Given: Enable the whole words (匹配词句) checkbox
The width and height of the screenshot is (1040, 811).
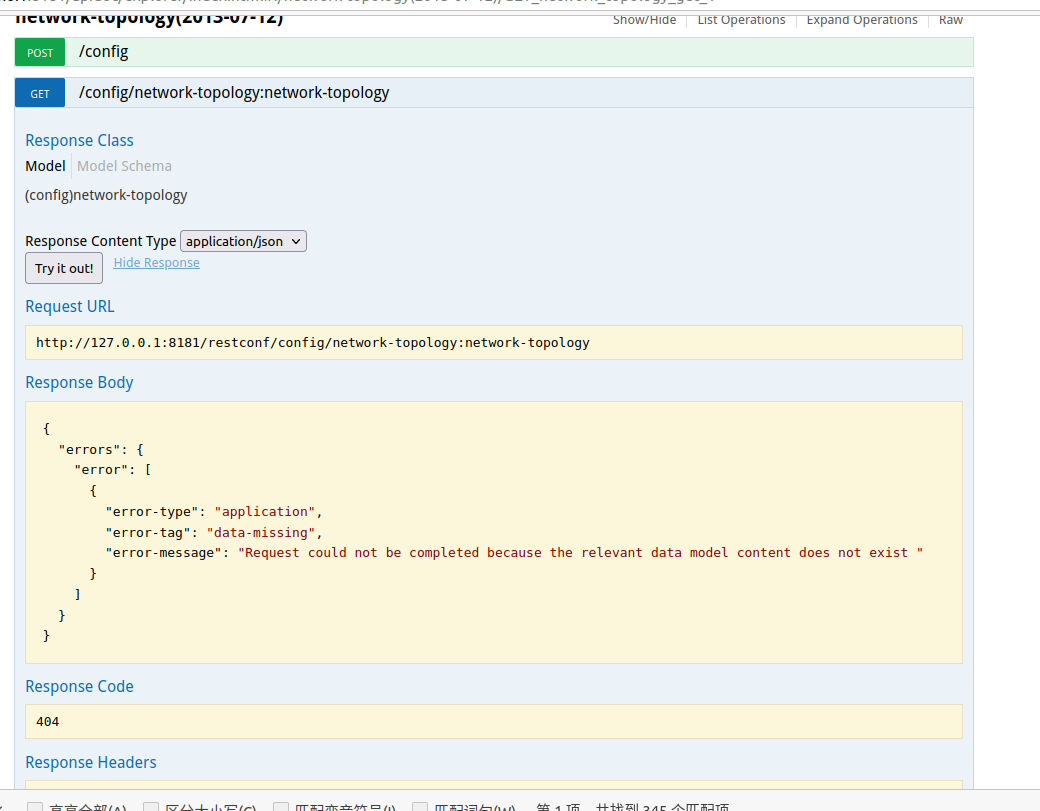Looking at the screenshot, I should click(x=420, y=806).
